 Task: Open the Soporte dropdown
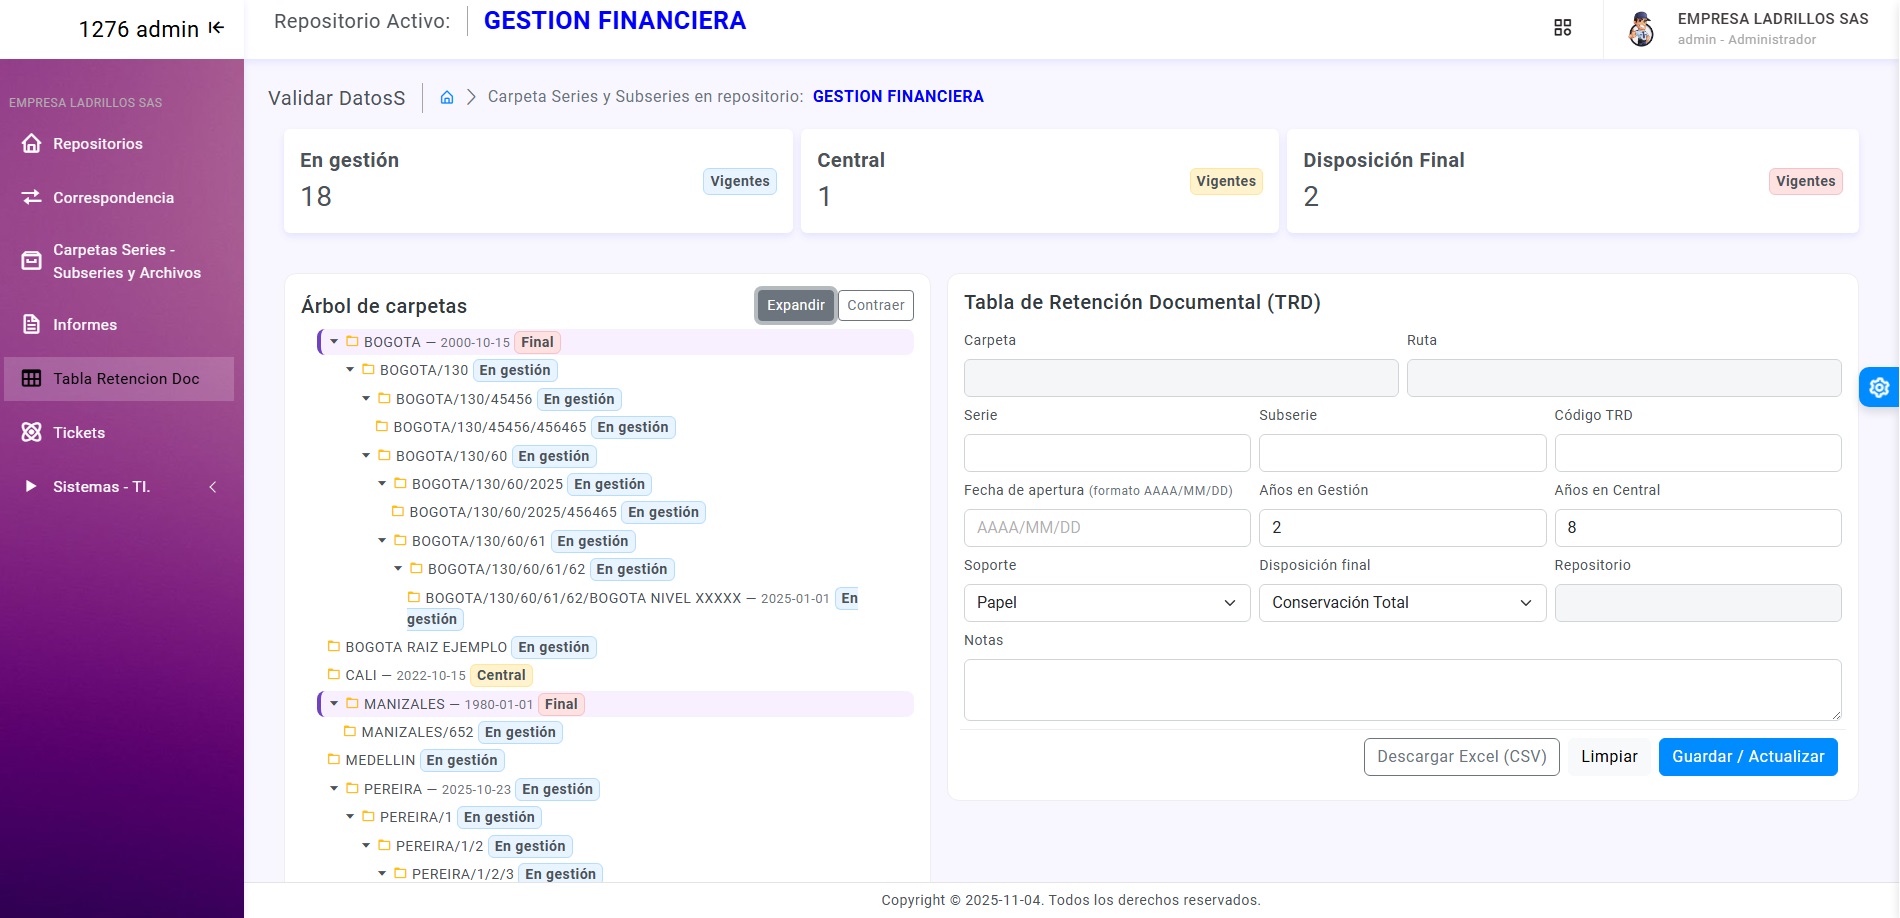pos(1106,603)
